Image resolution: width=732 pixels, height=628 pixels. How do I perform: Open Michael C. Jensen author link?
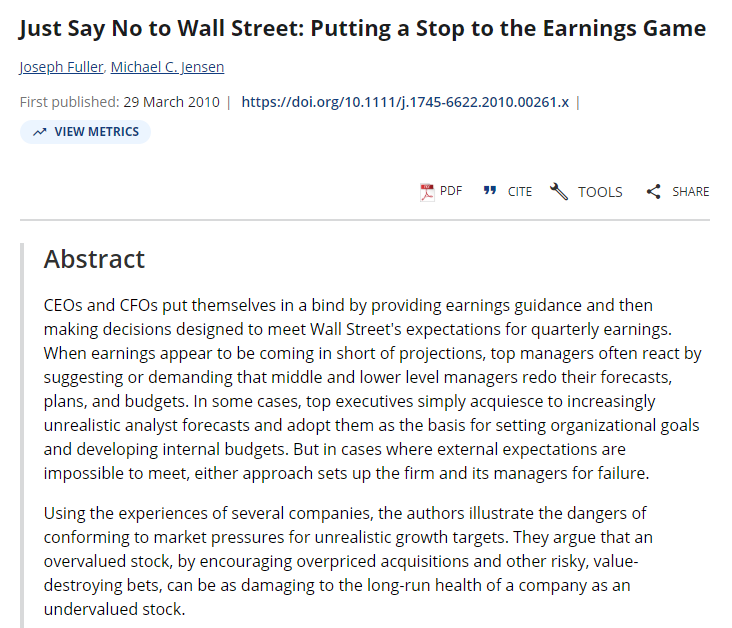(x=167, y=67)
